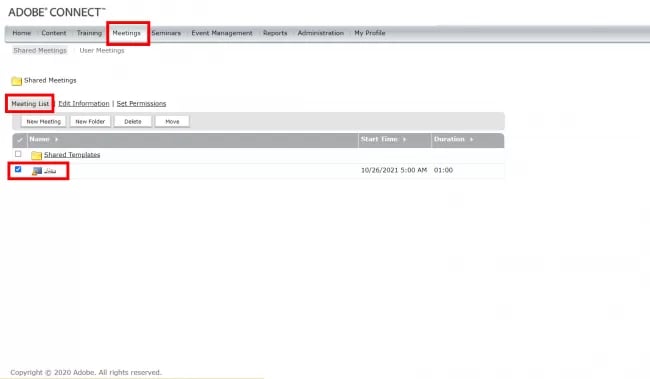Uncheck the selected meeting row checkbox
Viewport: 650px width, 379px height.
point(18,169)
